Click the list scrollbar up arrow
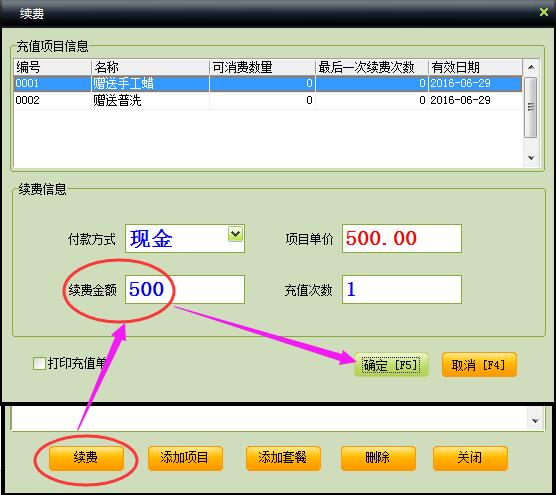556x495 pixels. 531,67
